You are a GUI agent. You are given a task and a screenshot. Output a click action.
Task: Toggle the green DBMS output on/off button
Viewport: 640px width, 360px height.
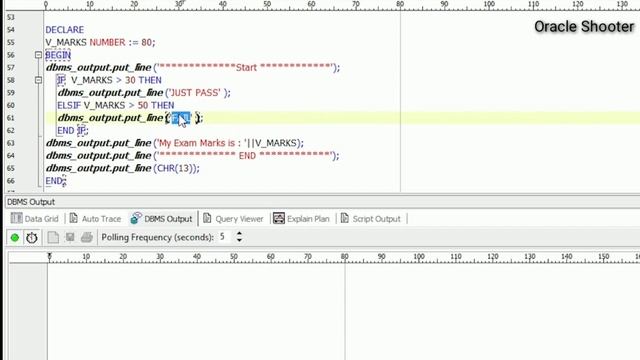point(15,238)
